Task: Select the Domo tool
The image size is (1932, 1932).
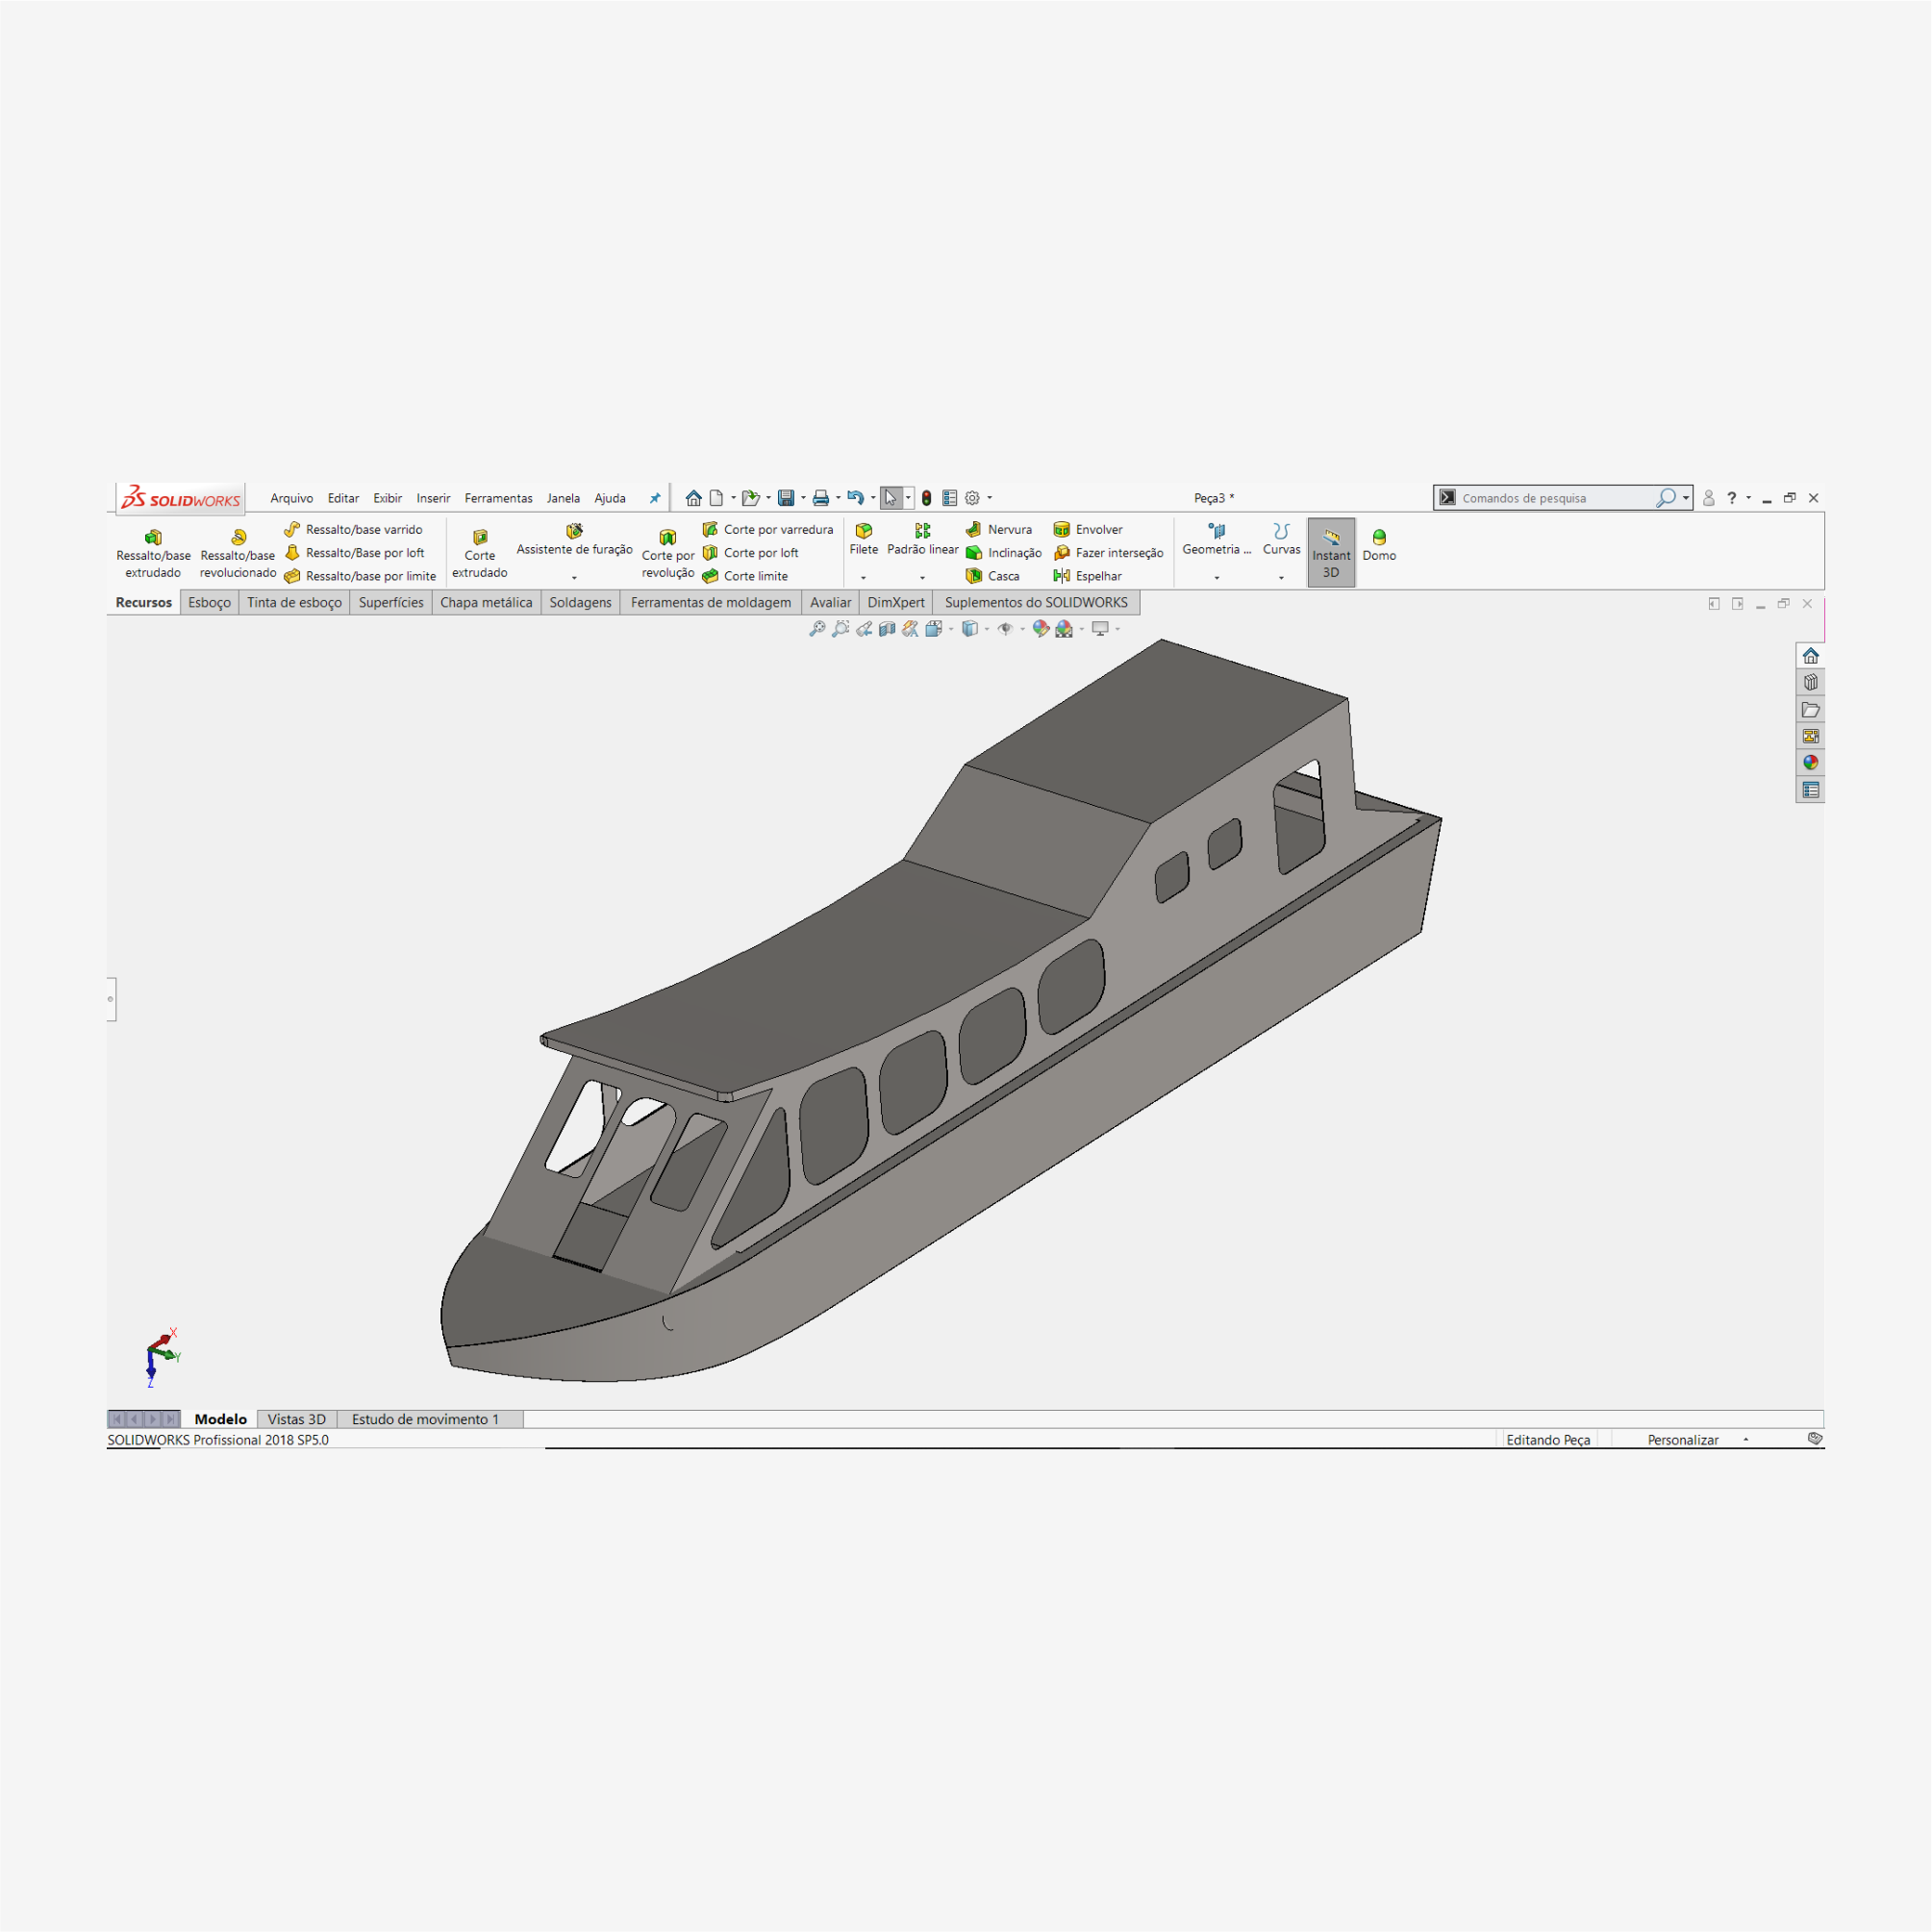Action: (1379, 546)
